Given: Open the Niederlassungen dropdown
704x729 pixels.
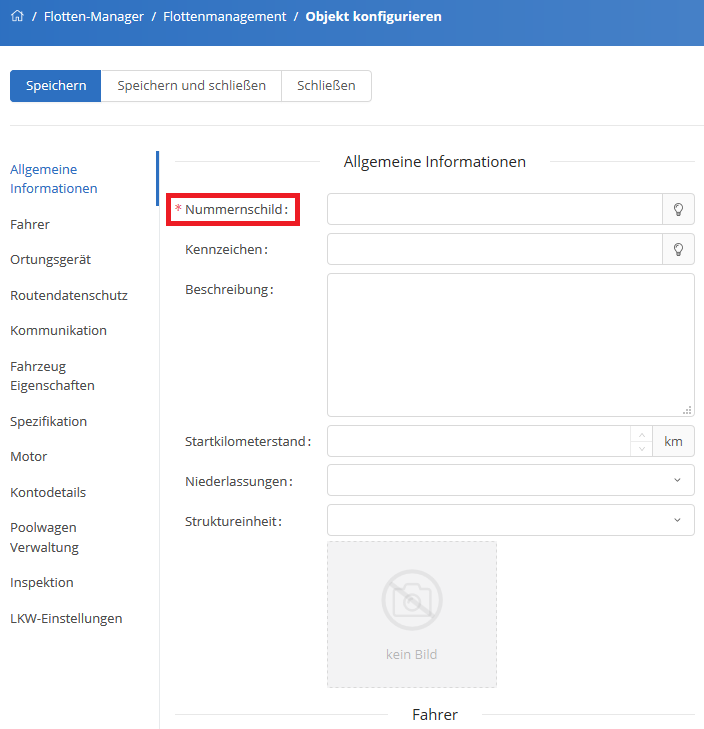Looking at the screenshot, I should point(510,480).
